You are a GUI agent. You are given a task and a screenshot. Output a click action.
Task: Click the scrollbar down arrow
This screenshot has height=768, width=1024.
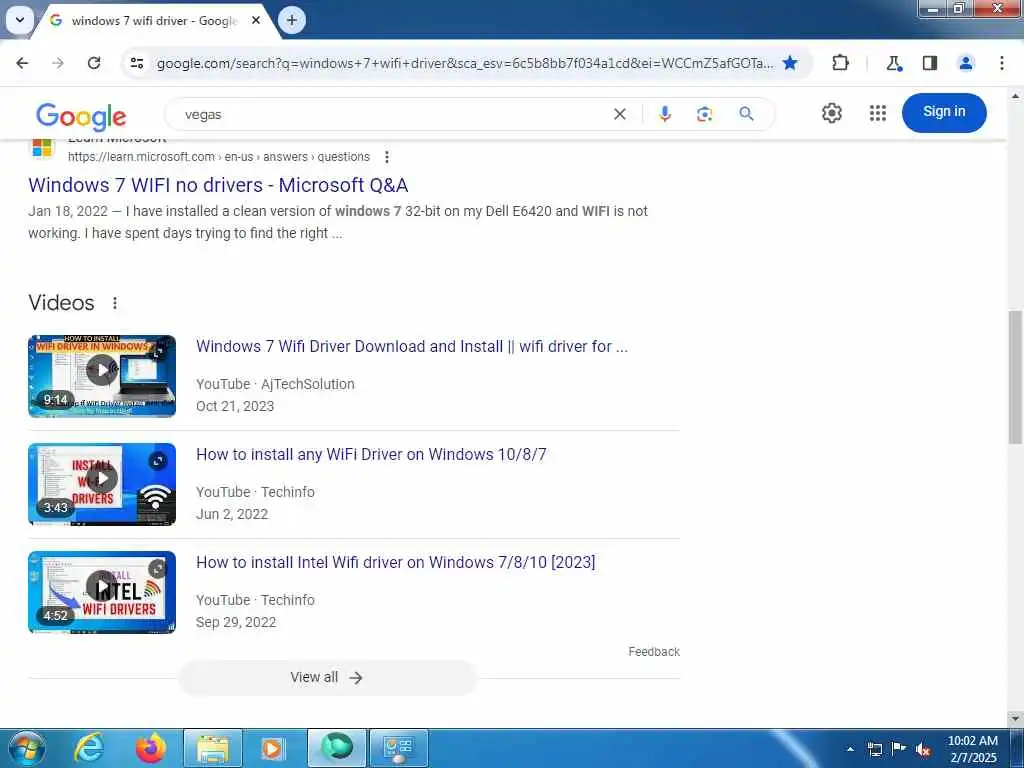tap(1016, 718)
